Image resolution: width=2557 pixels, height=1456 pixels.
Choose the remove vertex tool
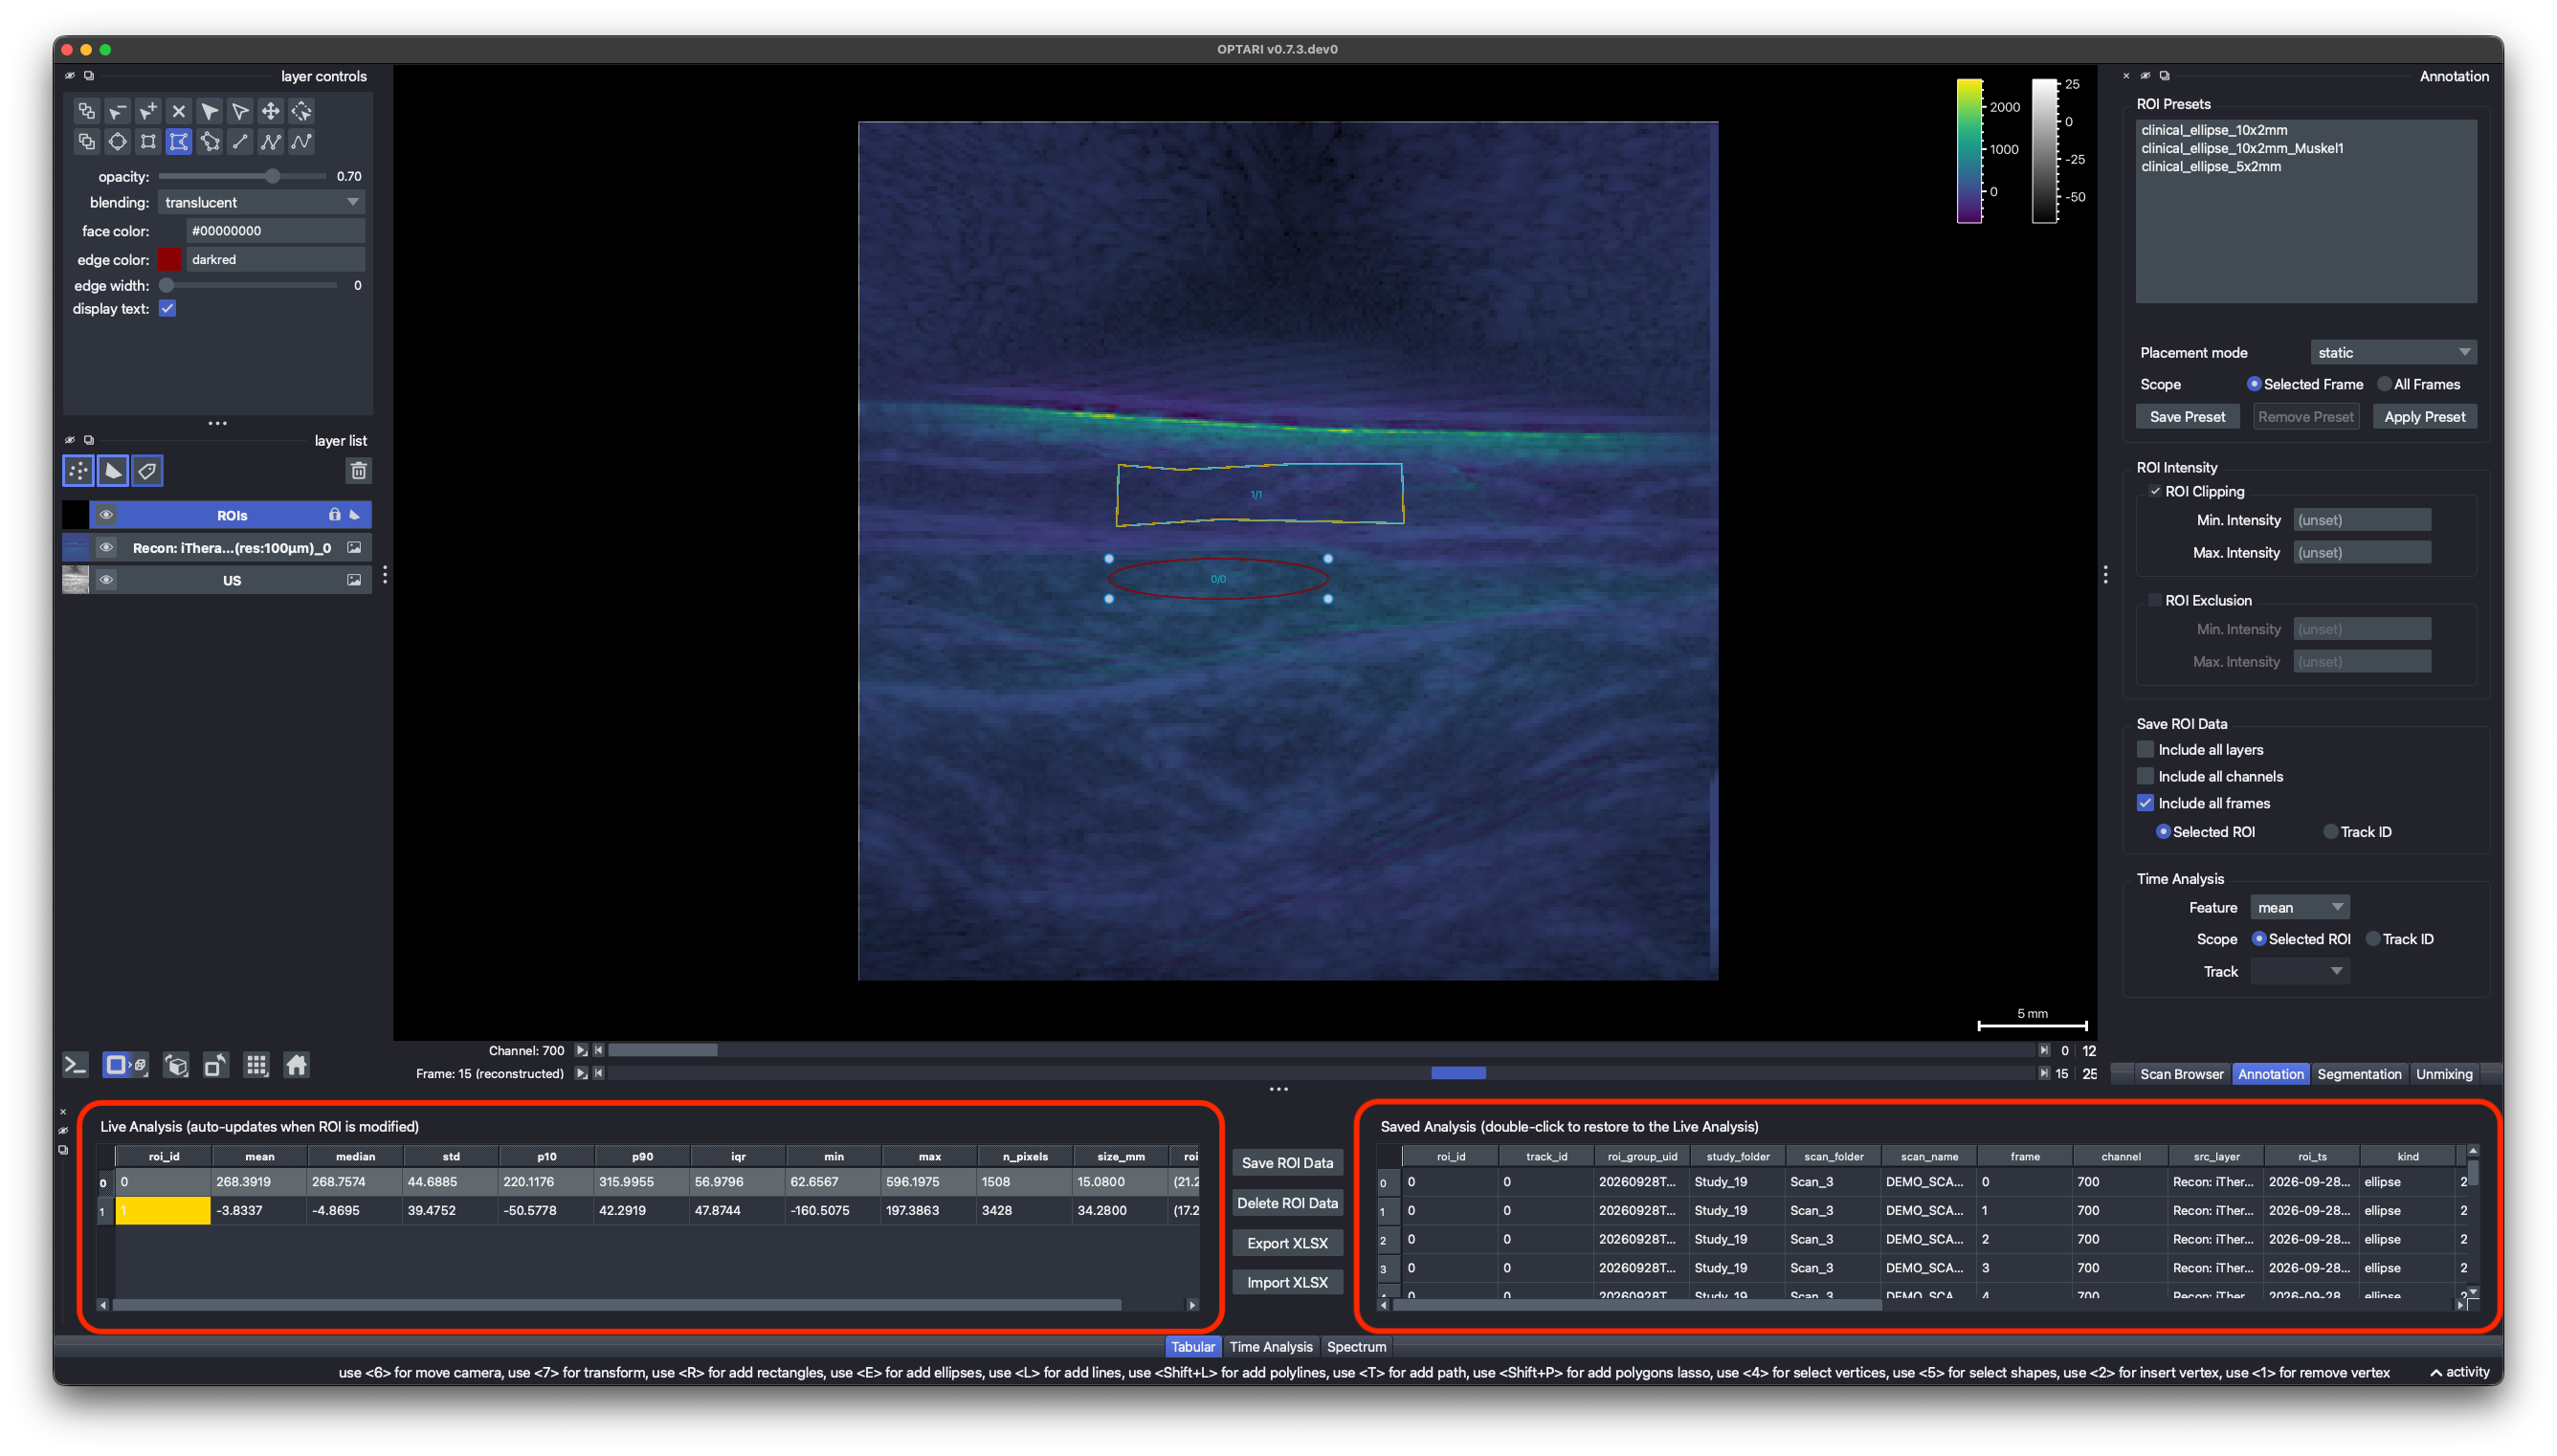click(x=117, y=111)
